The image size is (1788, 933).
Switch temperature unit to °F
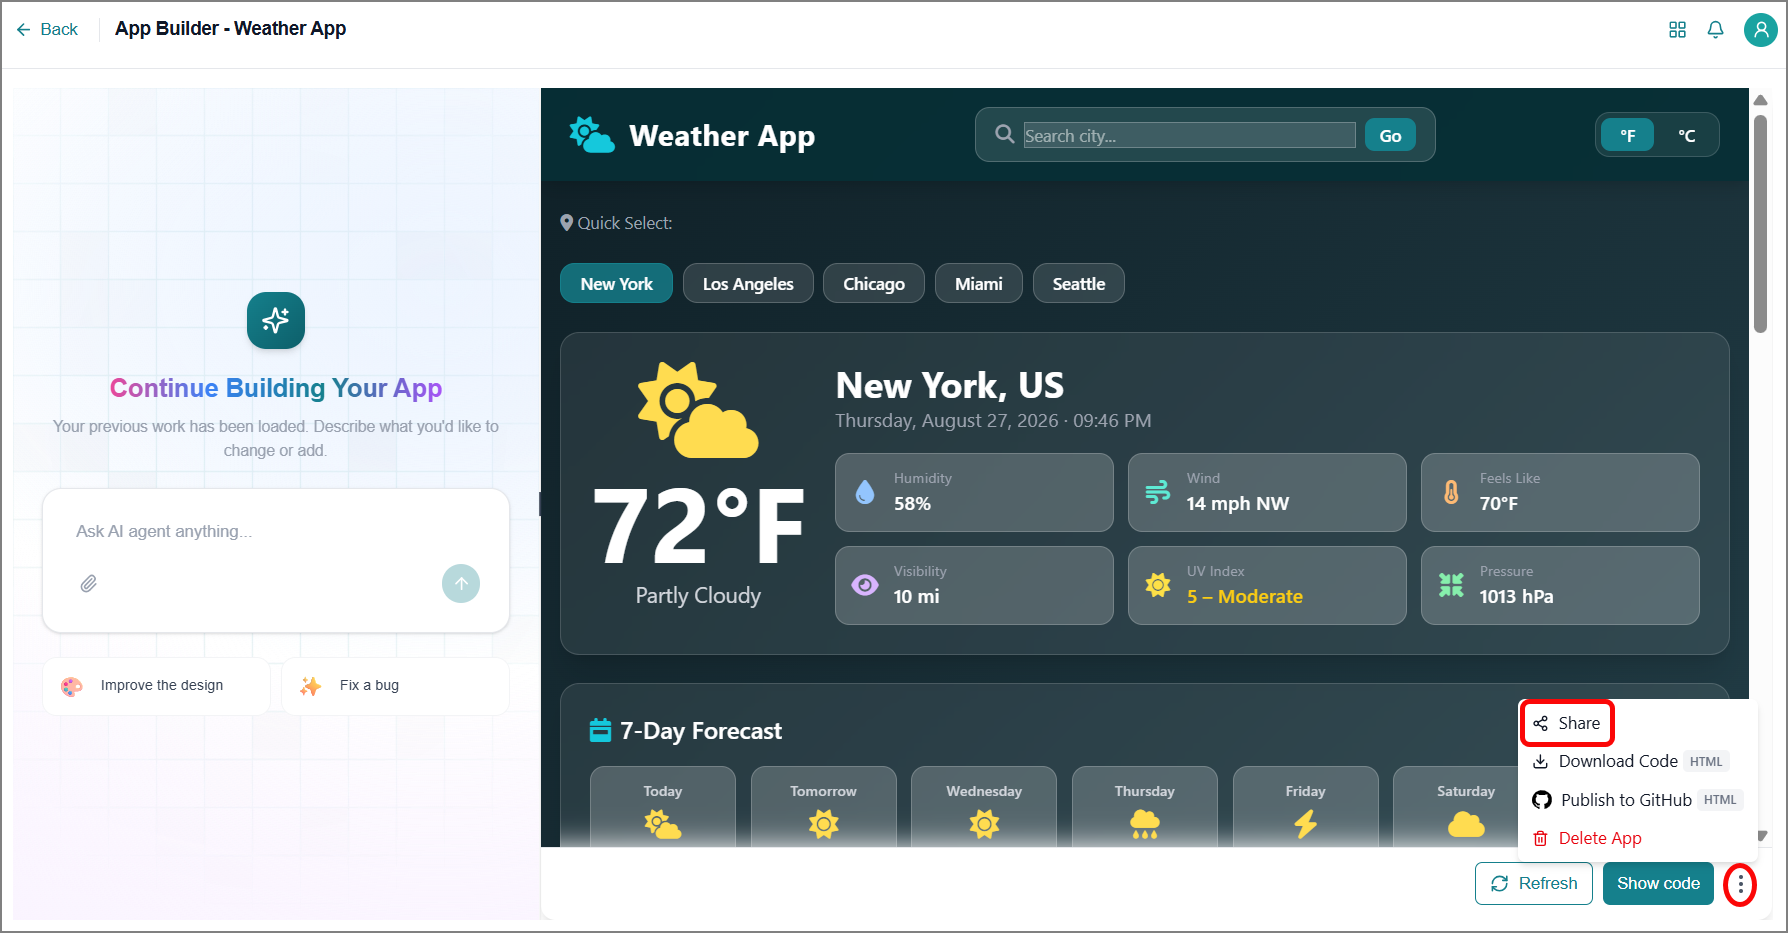1628,135
